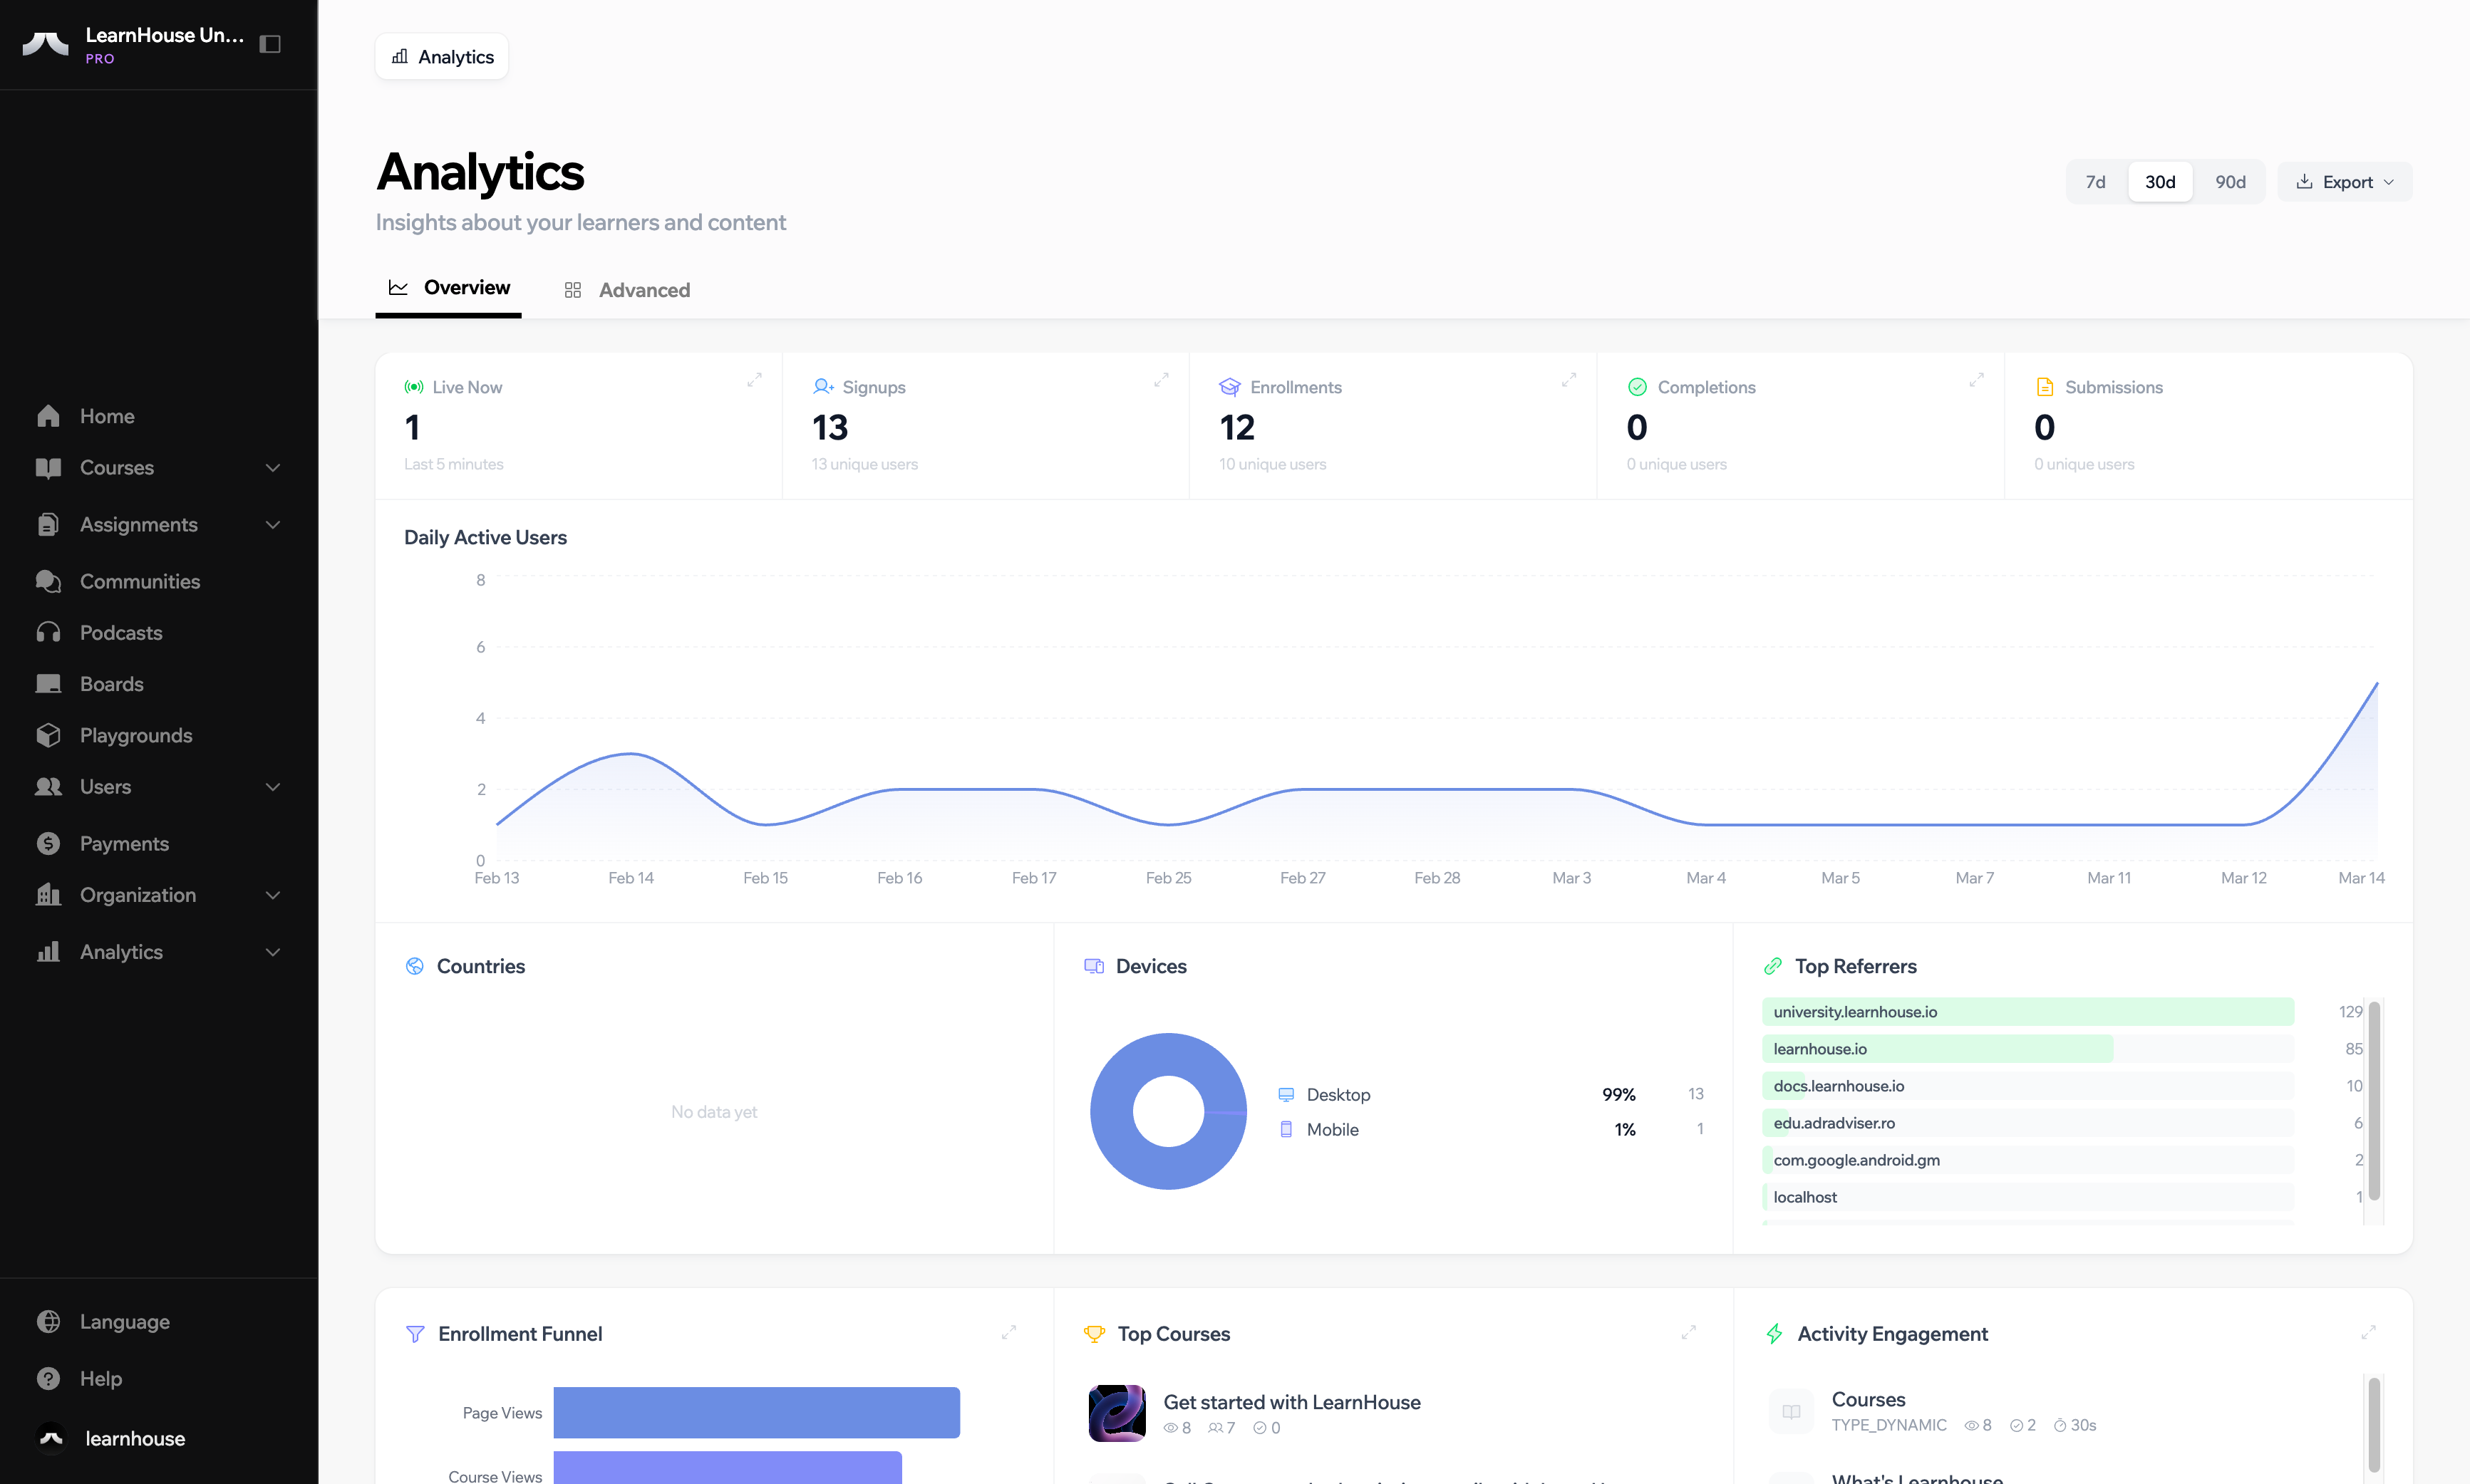Viewport: 2470px width, 1484px height.
Task: Collapse sidebar using the panel icon
Action: tap(270, 44)
